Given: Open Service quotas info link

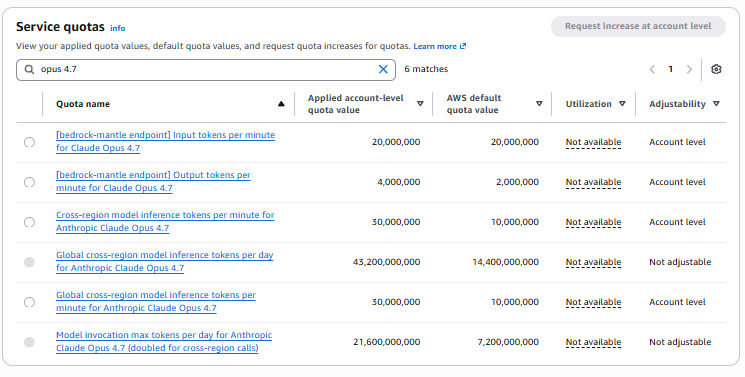Looking at the screenshot, I should pos(117,28).
